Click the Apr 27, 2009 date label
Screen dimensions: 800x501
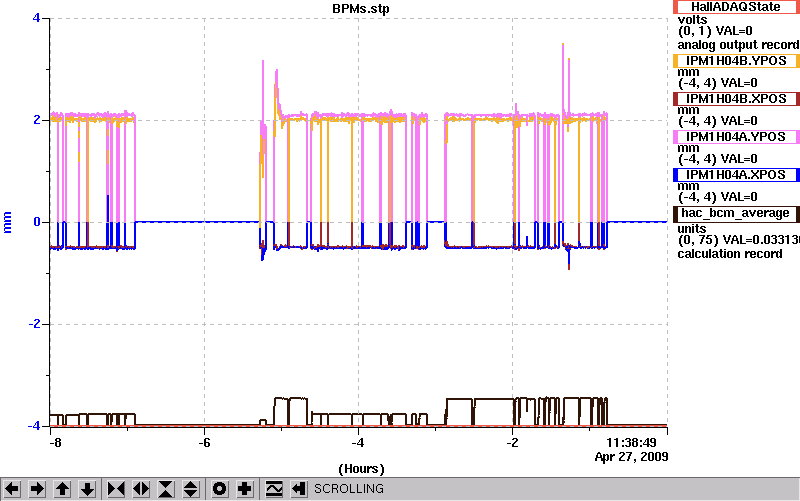point(631,457)
